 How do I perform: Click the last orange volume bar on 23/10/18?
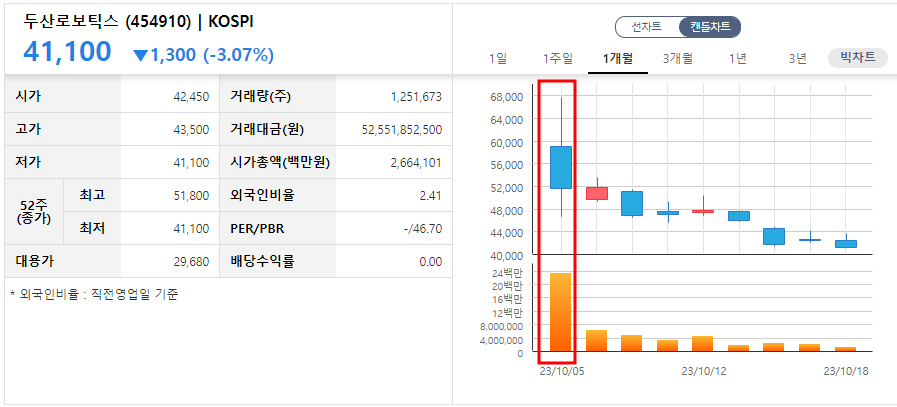tap(846, 349)
